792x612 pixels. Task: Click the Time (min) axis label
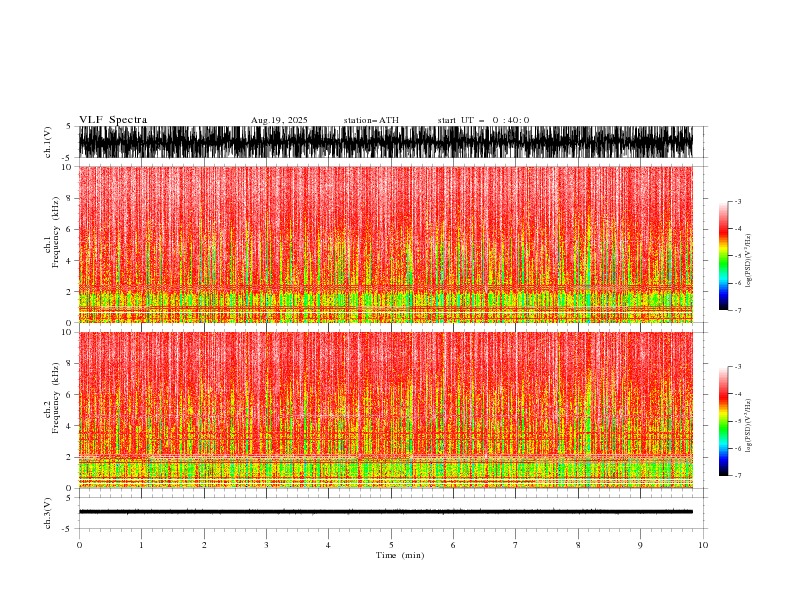(400, 555)
